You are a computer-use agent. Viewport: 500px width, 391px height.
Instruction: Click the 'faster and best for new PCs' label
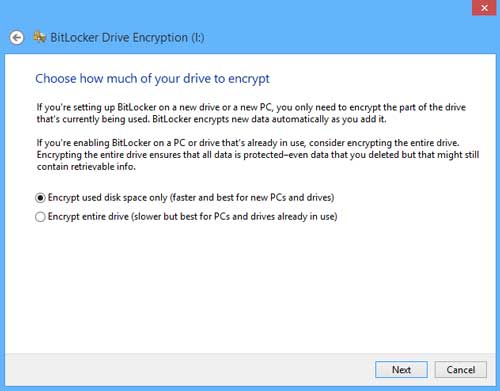point(252,197)
